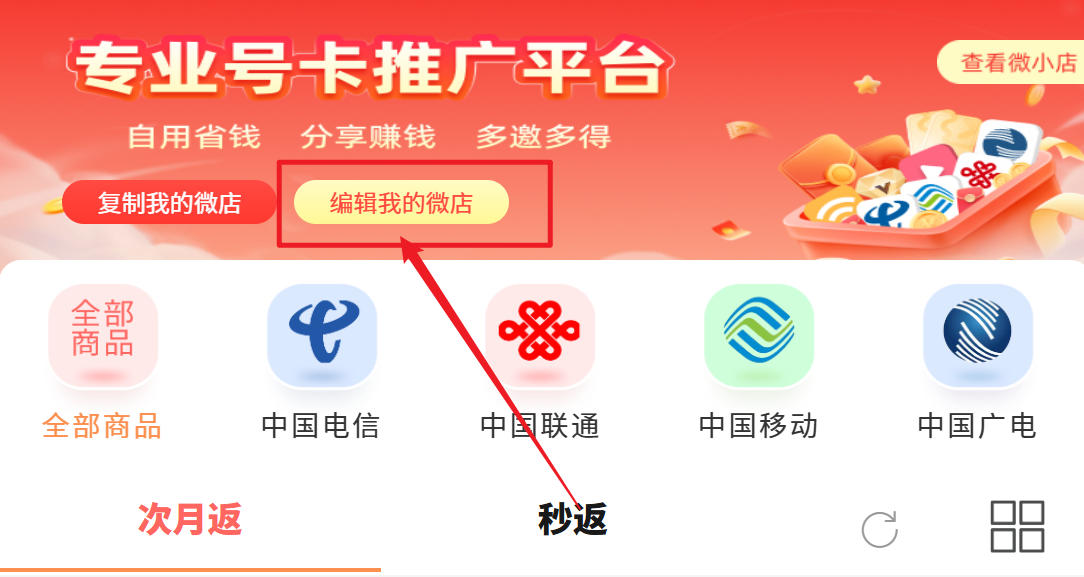Tap the orange 全部商品 text label
1084x577 pixels.
[x=102, y=426]
